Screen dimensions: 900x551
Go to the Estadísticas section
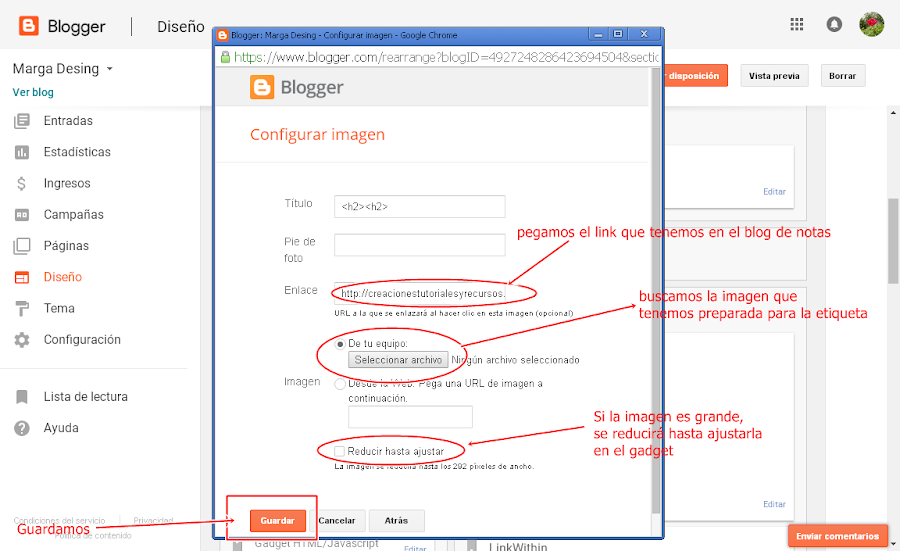click(77, 152)
